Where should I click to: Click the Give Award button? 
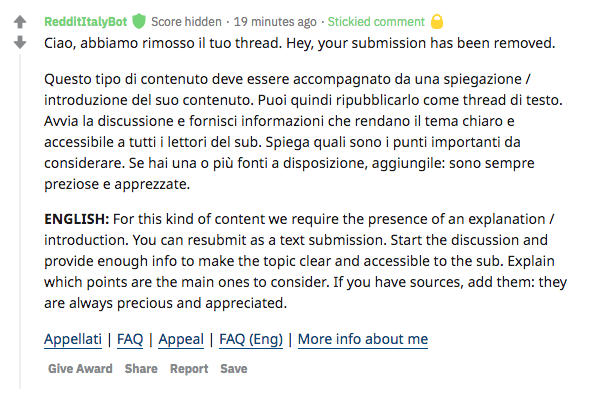(80, 369)
